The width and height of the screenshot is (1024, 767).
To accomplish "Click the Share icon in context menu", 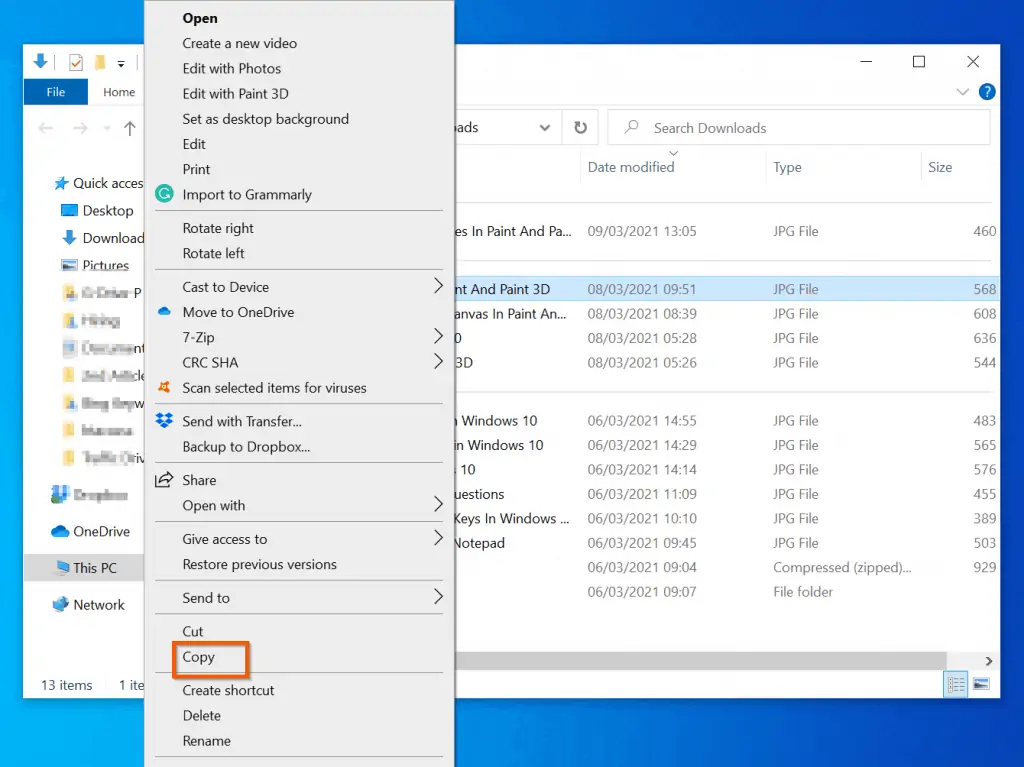I will coord(164,480).
